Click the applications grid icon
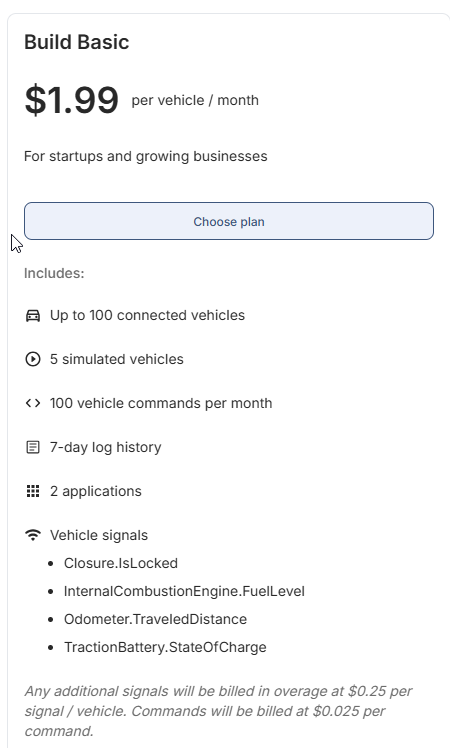 [33, 491]
